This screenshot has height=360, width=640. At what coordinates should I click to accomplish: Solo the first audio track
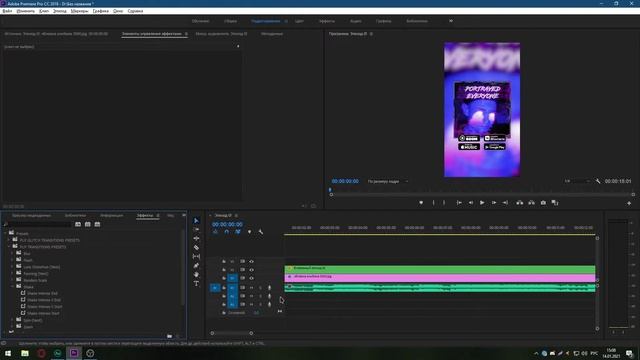coord(260,288)
